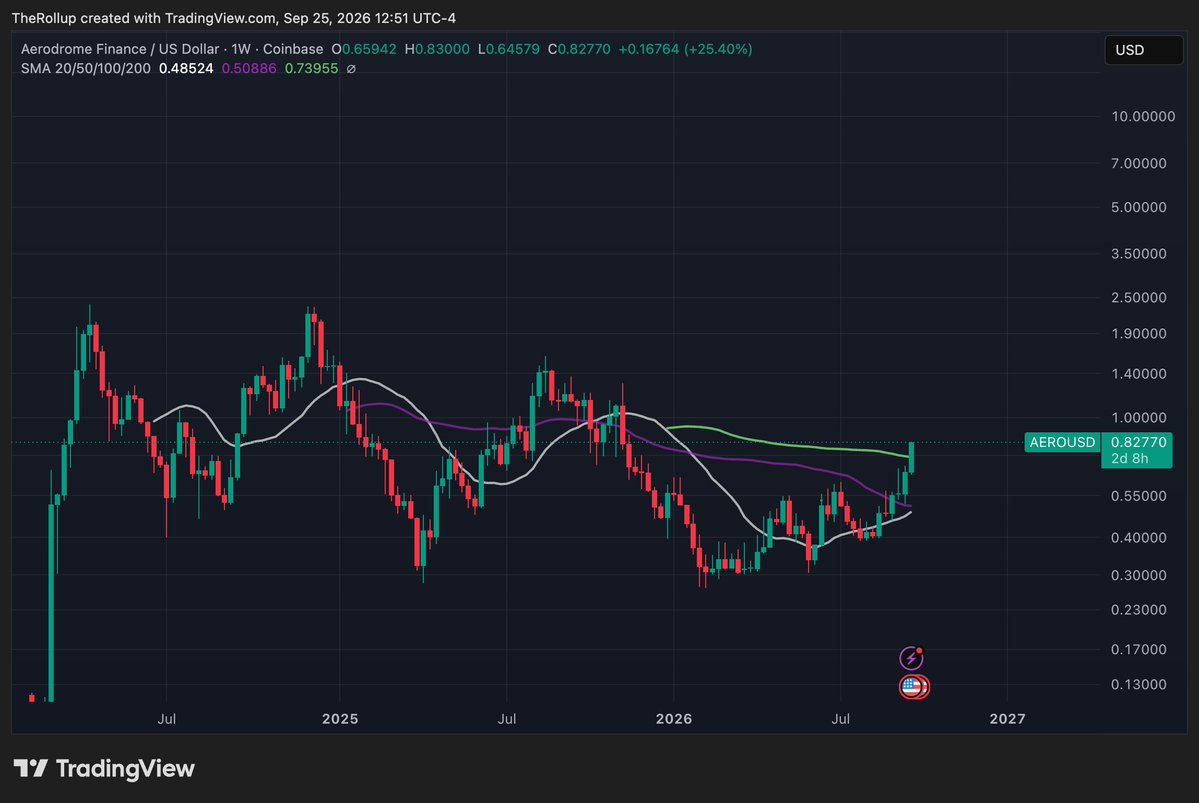Click the 0.30000 price axis label
The width and height of the screenshot is (1199, 803).
pos(1139,575)
